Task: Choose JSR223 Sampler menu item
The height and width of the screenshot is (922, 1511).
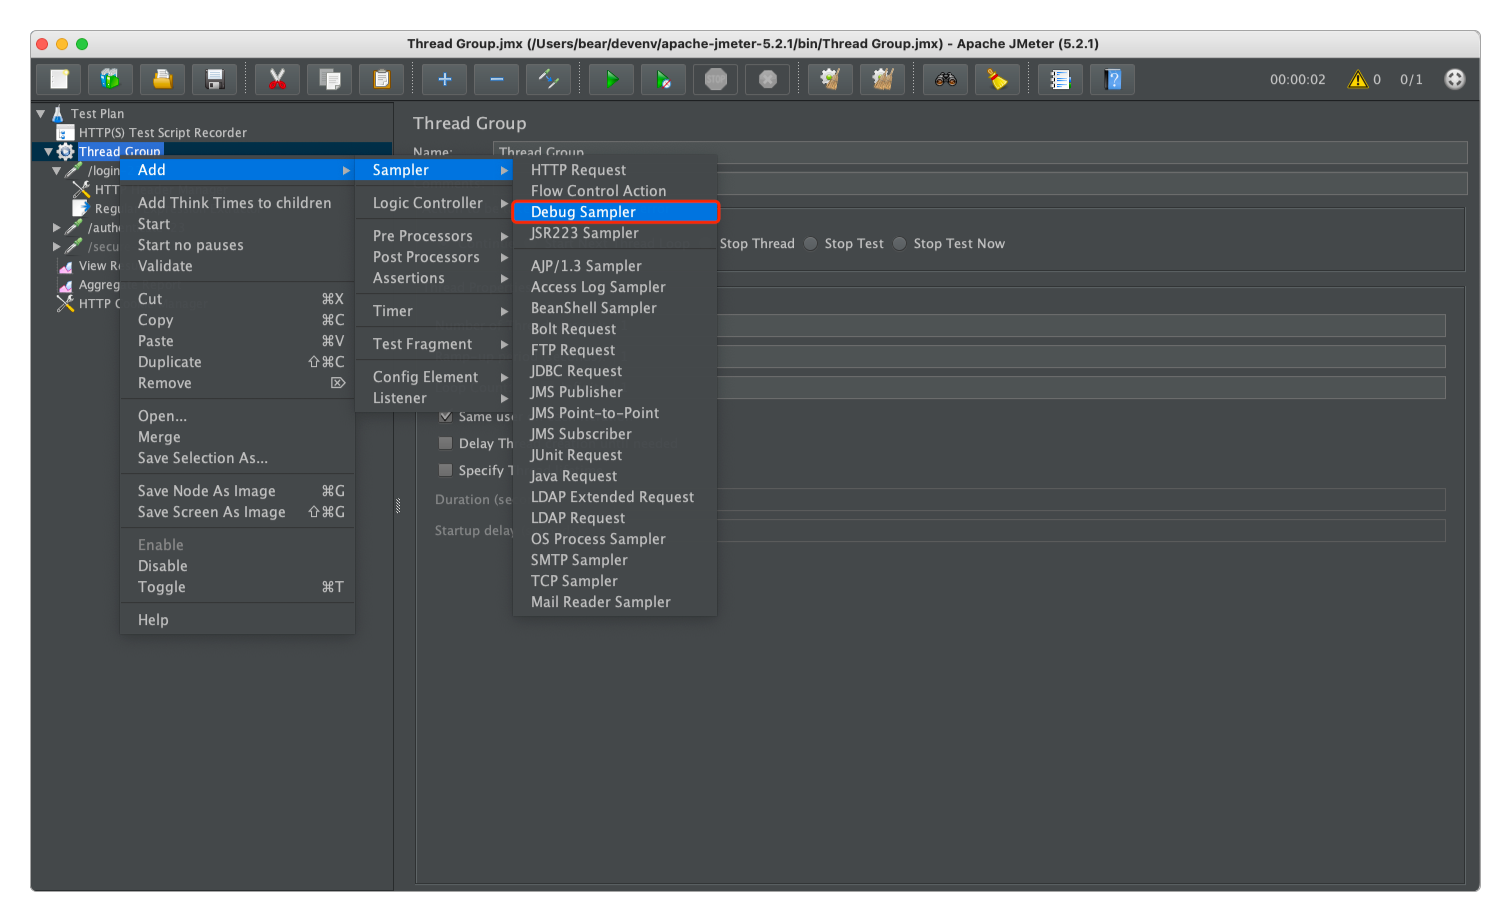Action: [615, 233]
